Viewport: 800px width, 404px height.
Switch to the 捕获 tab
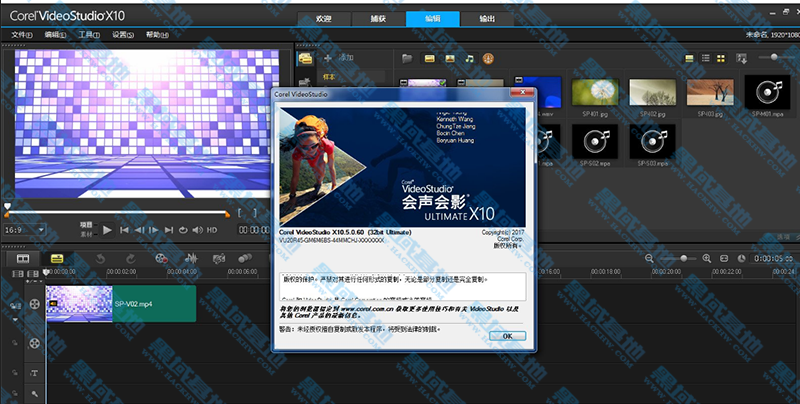378,19
